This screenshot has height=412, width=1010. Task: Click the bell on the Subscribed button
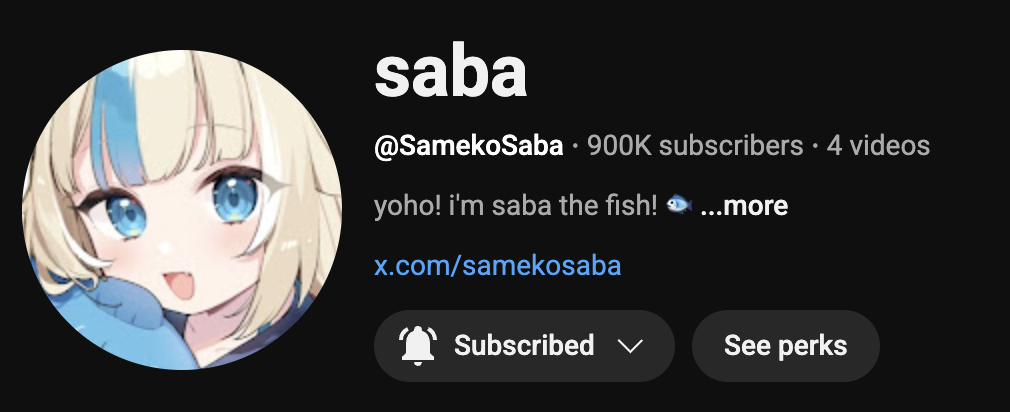[418, 346]
